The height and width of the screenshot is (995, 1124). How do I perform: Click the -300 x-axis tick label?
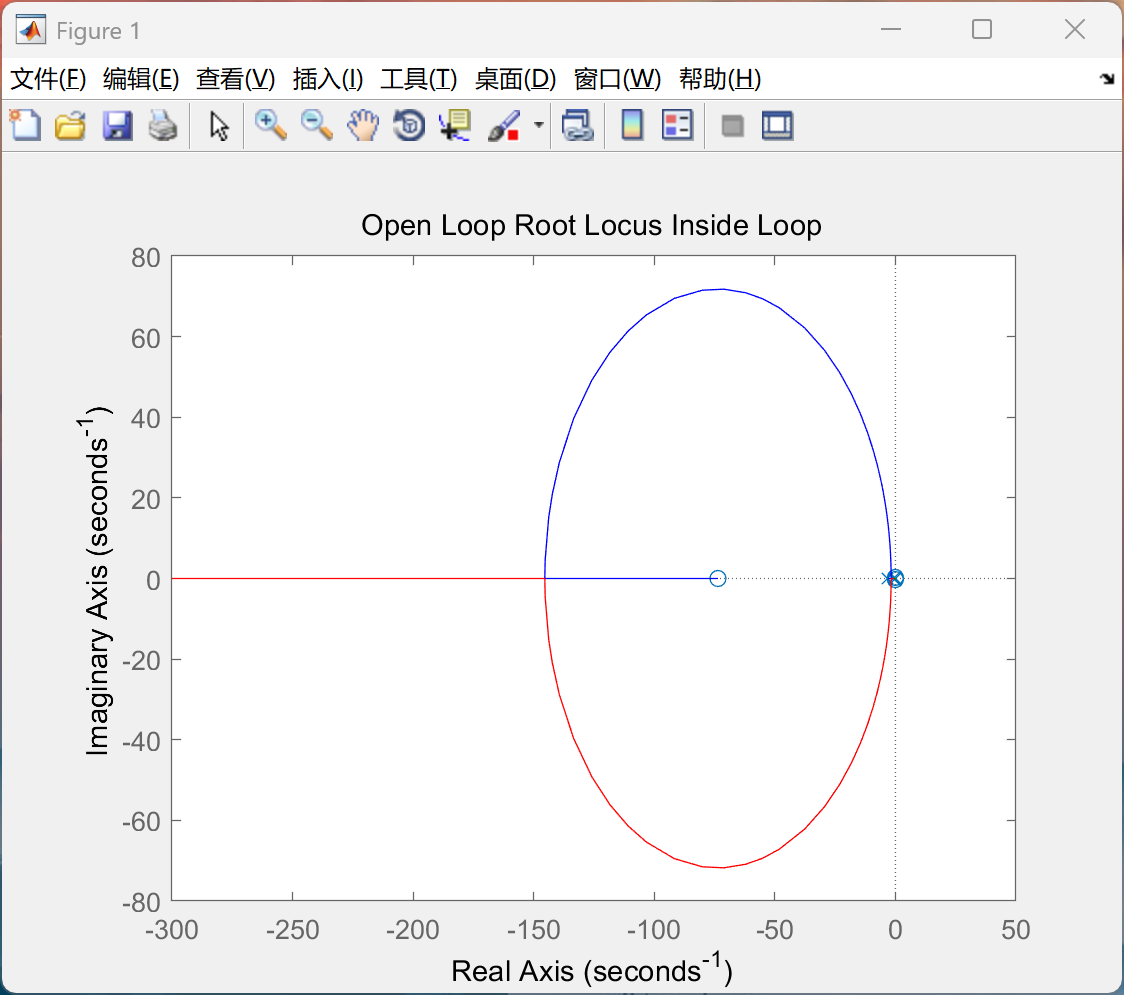[171, 930]
